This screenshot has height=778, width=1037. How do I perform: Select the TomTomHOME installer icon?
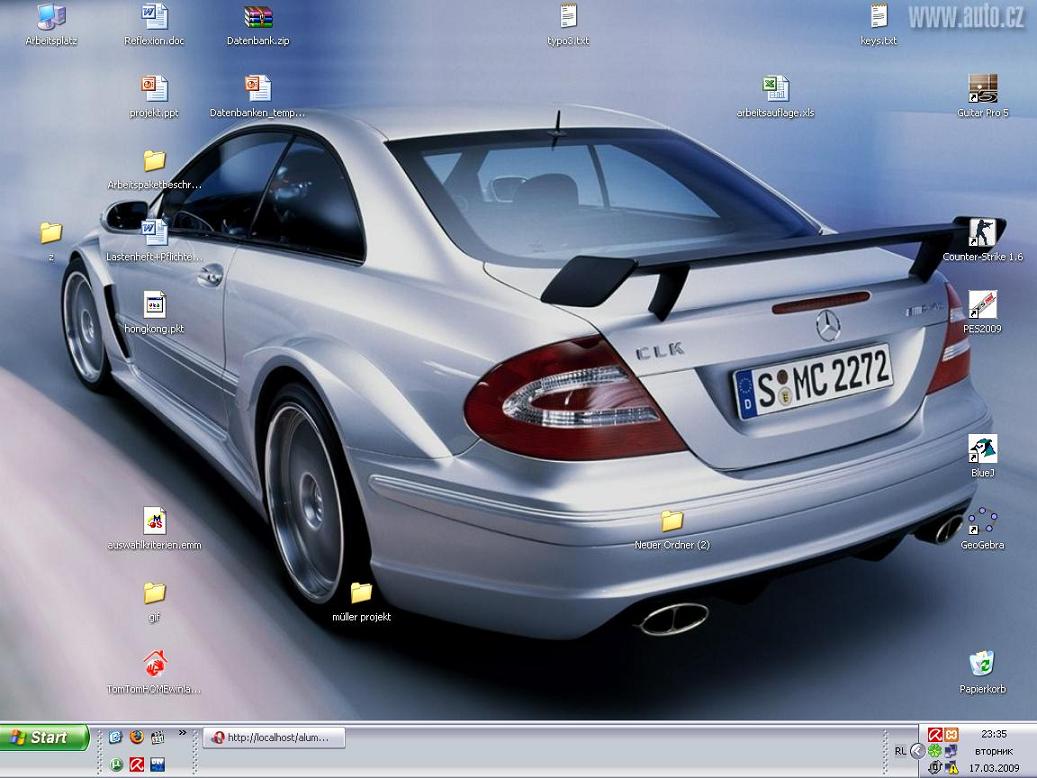[154, 665]
